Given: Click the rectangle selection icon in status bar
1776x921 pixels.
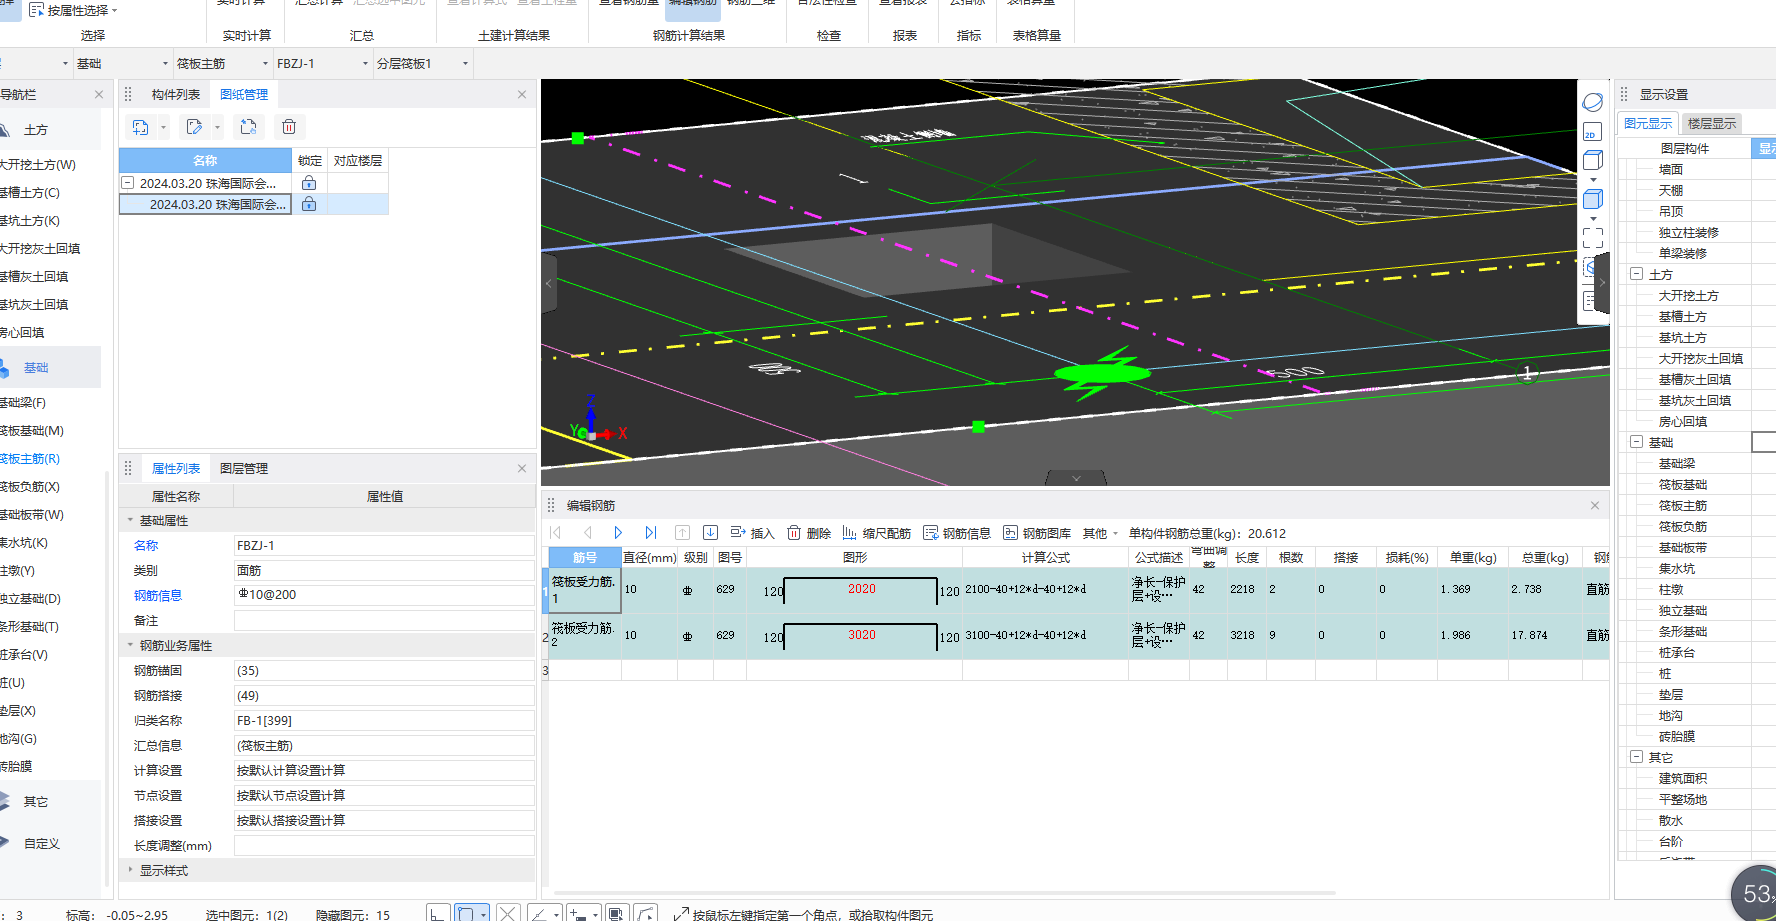Looking at the screenshot, I should (466, 913).
